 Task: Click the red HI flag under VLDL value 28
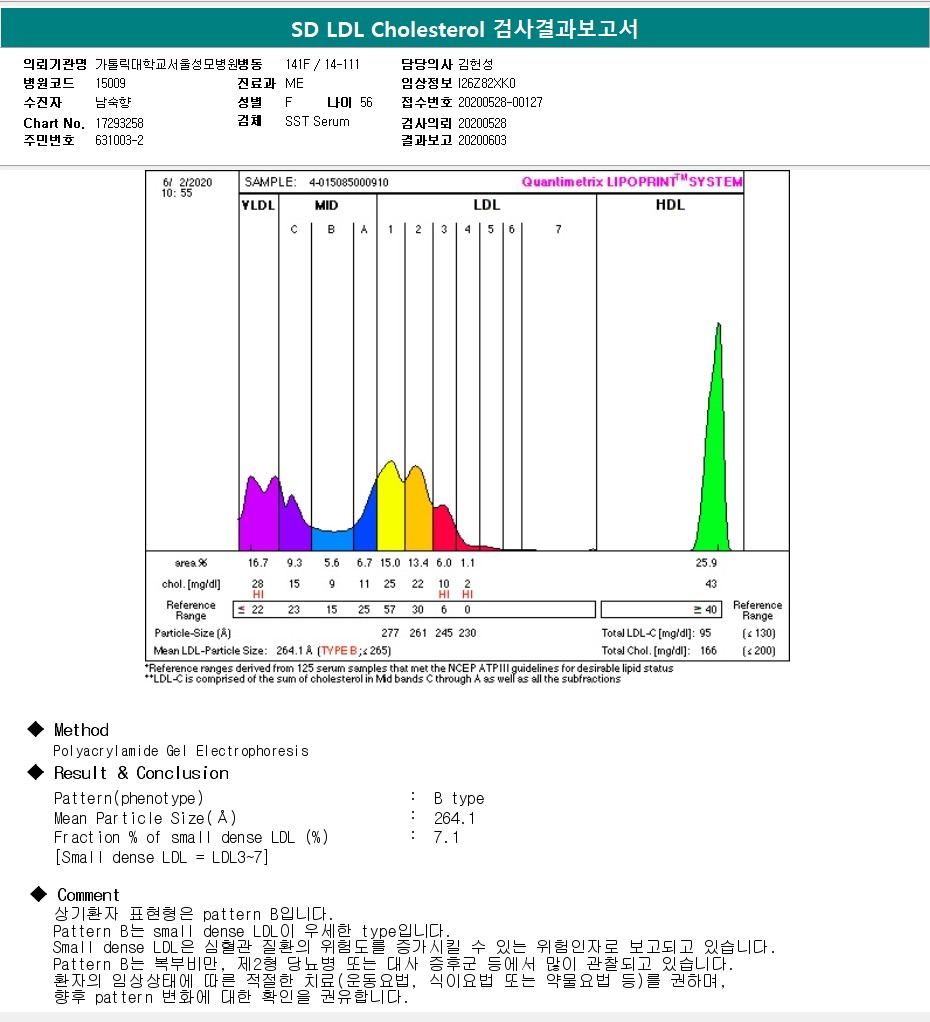pos(258,595)
